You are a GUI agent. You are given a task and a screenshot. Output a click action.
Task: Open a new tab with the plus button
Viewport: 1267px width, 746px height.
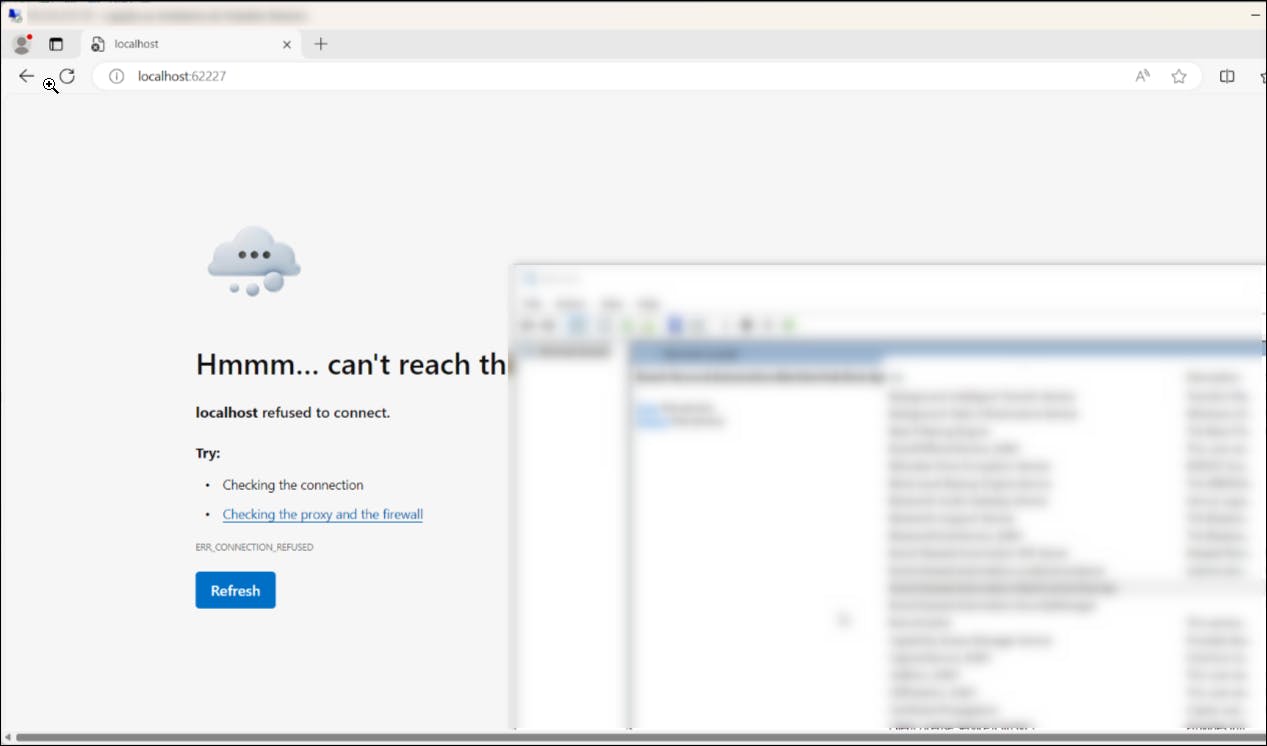coord(321,44)
